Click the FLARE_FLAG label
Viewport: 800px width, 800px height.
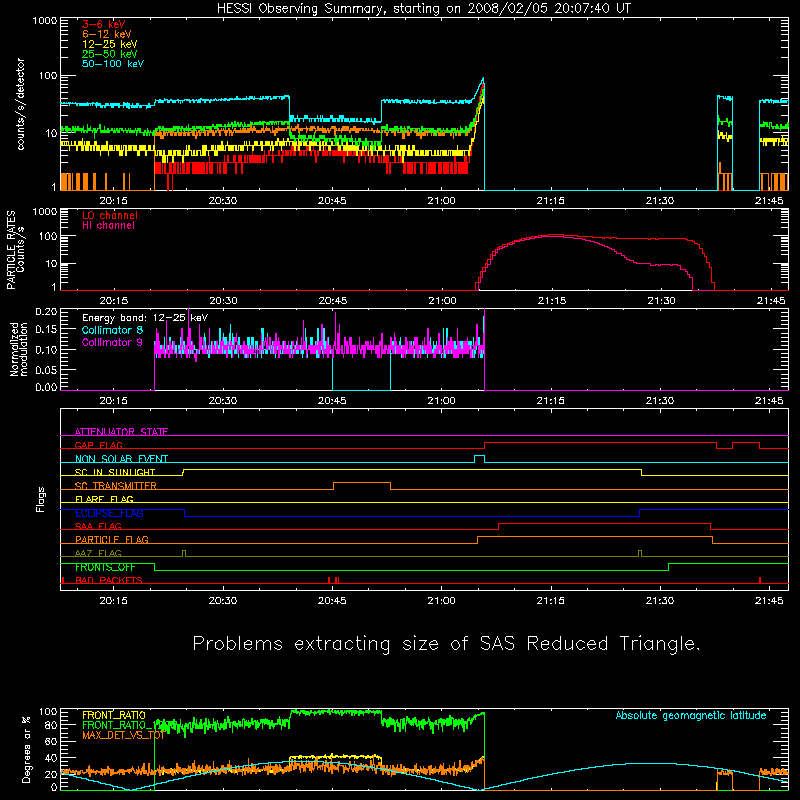click(x=104, y=499)
